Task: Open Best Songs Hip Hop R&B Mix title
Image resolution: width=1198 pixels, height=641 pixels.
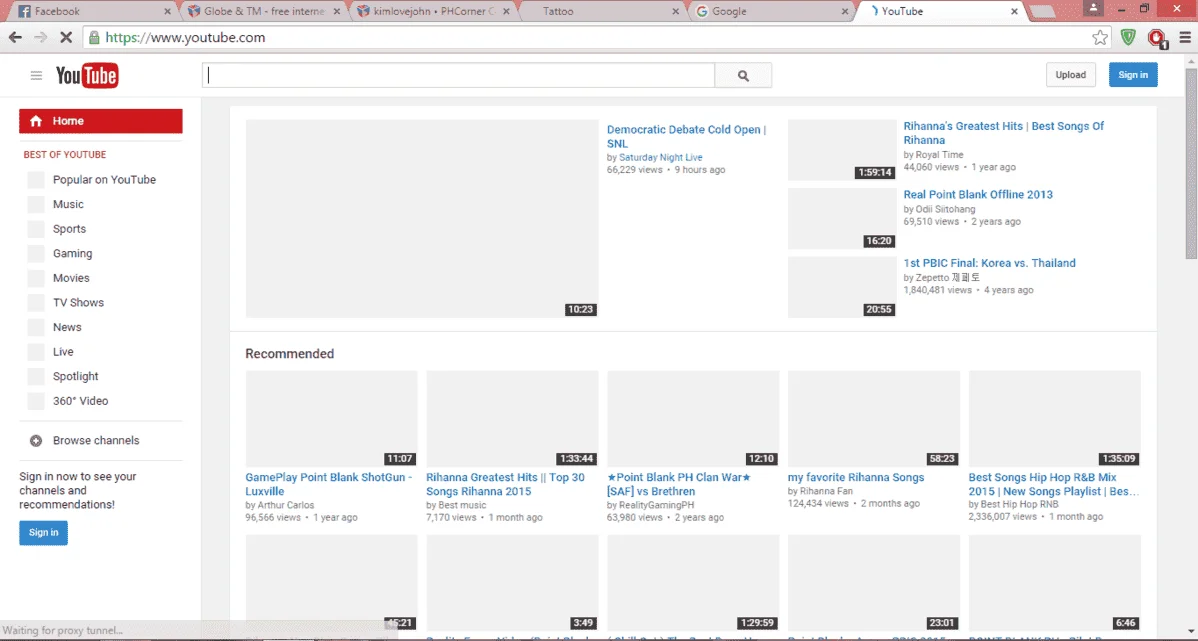Action: pos(1054,484)
